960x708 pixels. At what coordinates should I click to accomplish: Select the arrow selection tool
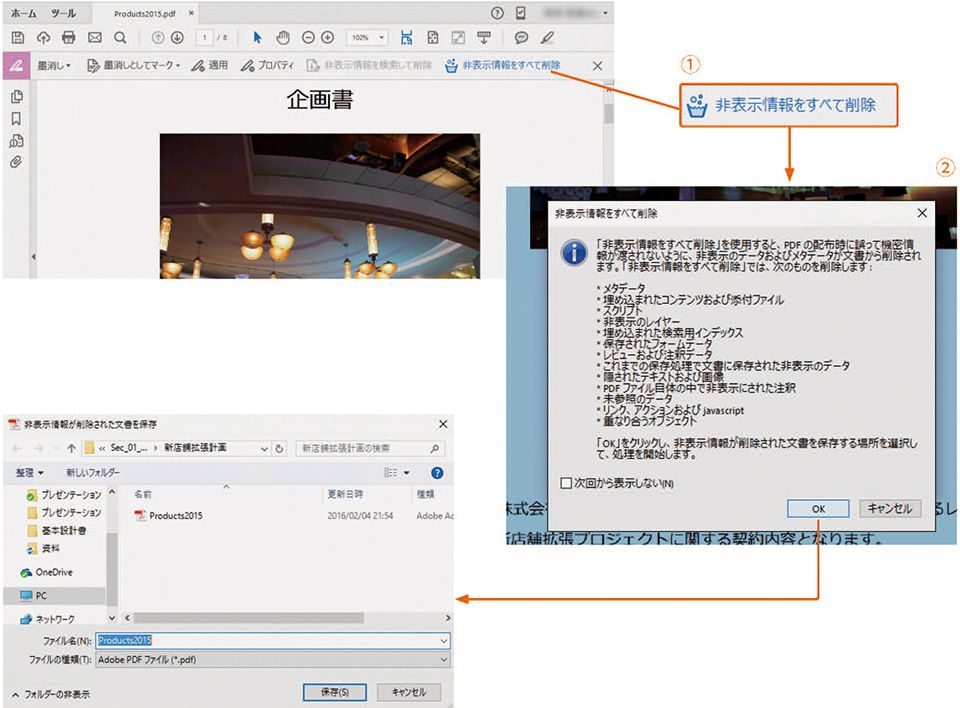pyautogui.click(x=257, y=38)
